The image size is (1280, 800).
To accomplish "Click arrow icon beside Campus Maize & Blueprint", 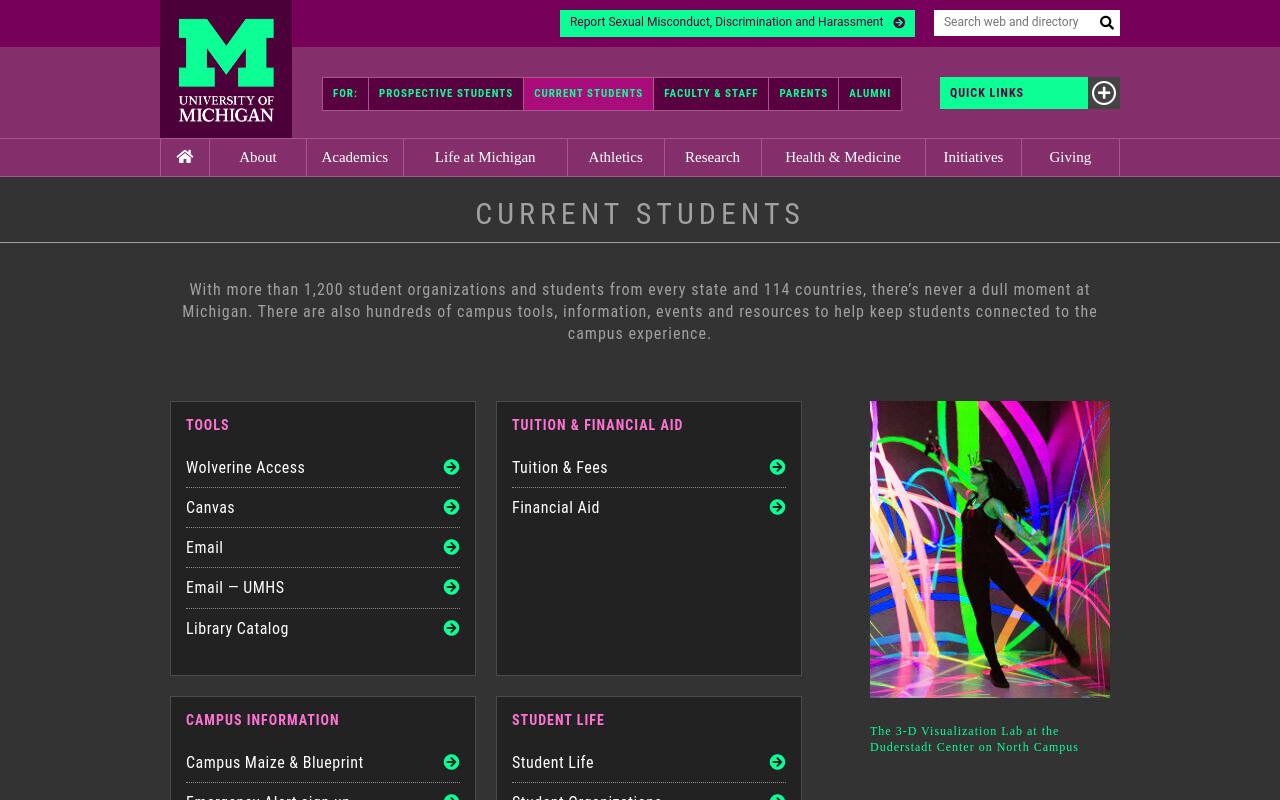I will coord(452,762).
